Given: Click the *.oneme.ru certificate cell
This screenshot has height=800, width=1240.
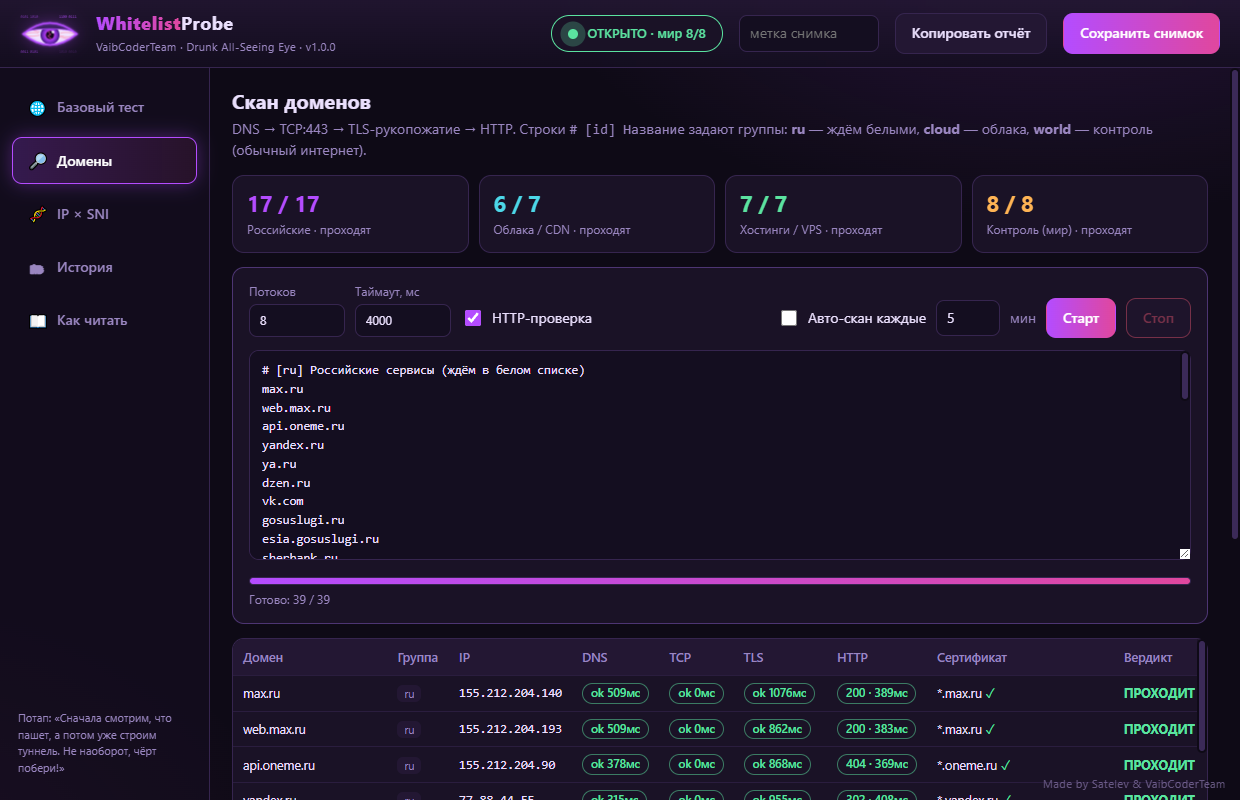Looking at the screenshot, I should click(x=974, y=765).
